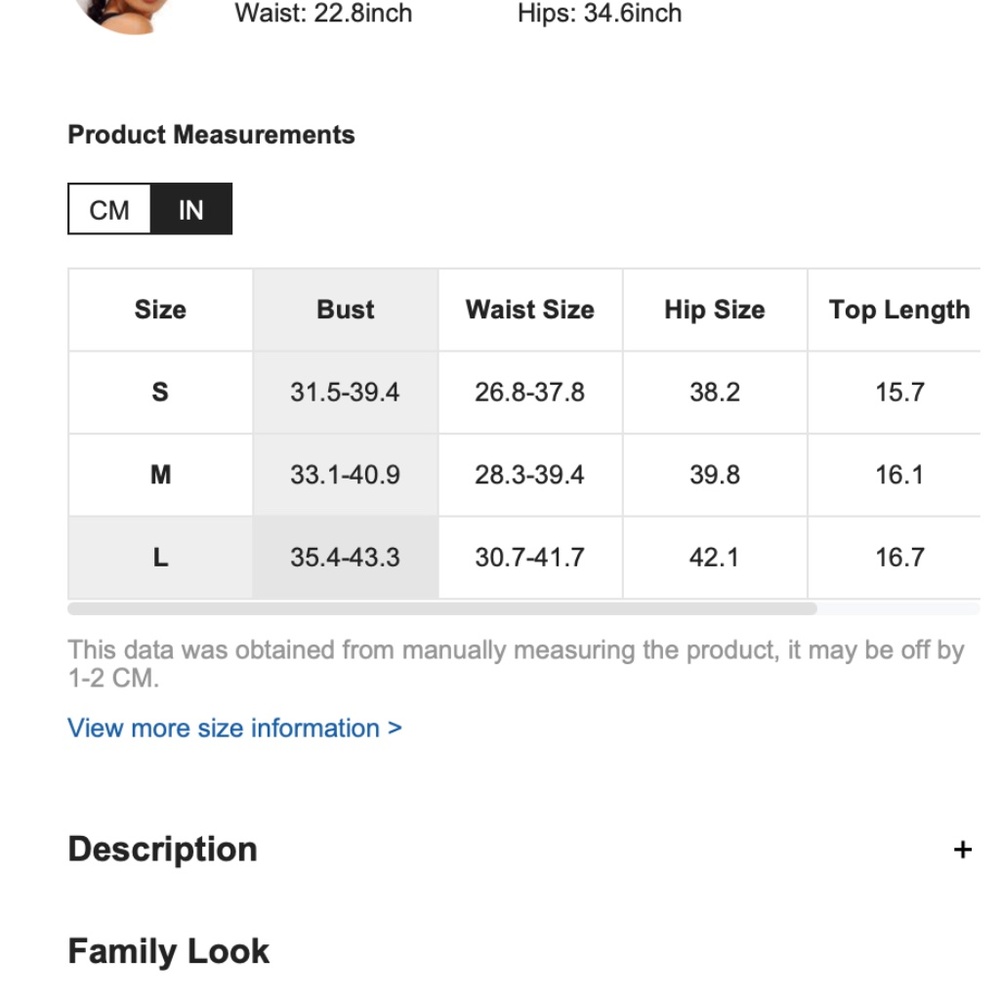Select the size L row label
The image size is (1000, 1000).
tap(160, 557)
